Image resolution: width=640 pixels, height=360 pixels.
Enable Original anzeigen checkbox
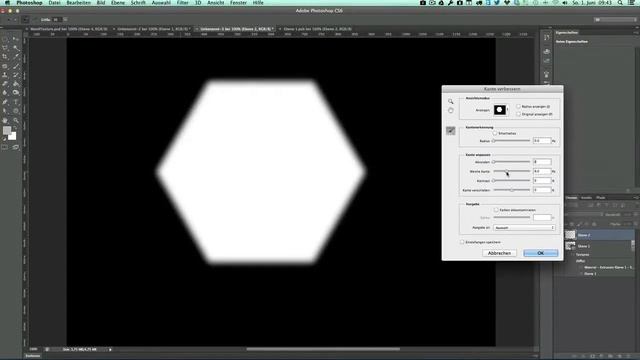[518, 114]
